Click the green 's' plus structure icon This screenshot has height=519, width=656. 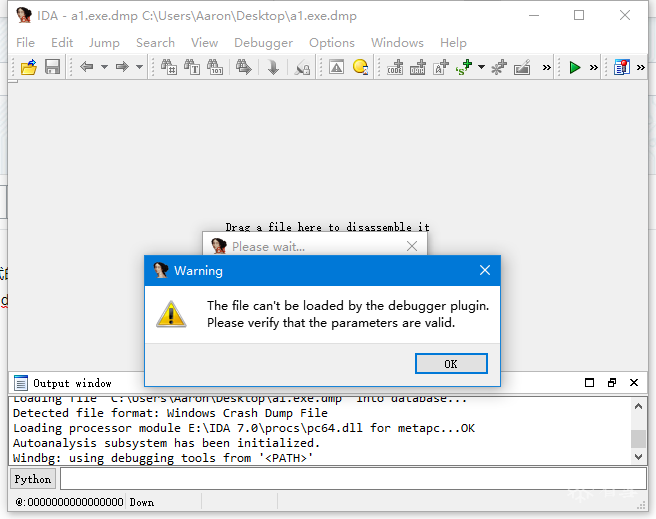pyautogui.click(x=464, y=67)
